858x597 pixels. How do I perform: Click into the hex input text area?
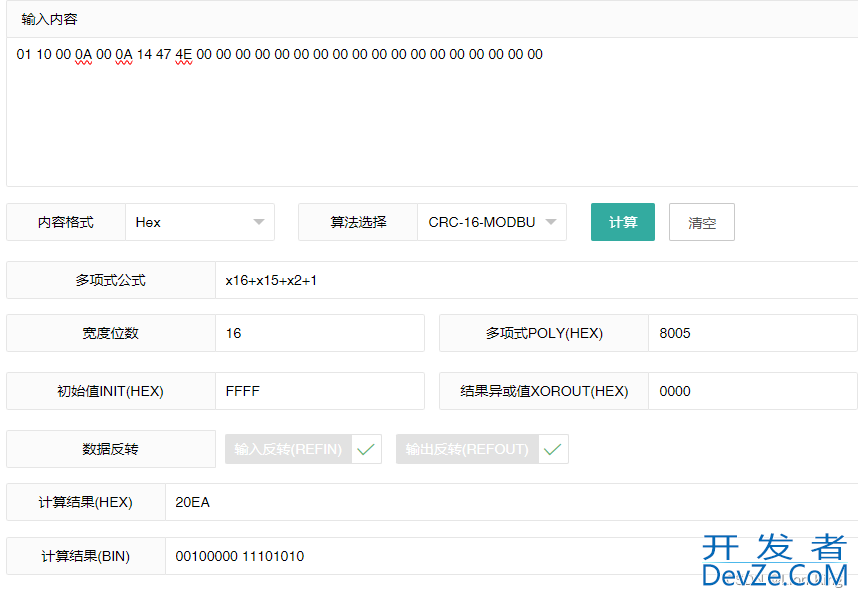(432, 112)
